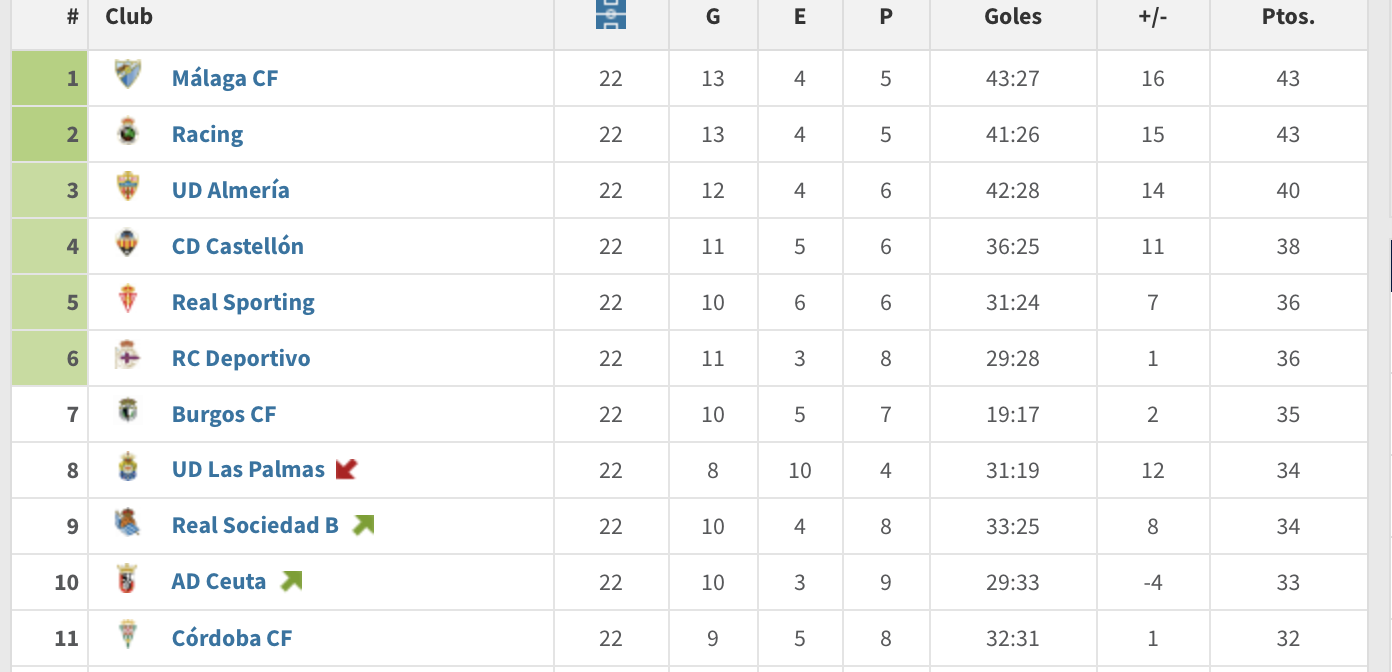Click the red falling arrow beside UD Las Palmas
The width and height of the screenshot is (1392, 672).
[x=345, y=468]
